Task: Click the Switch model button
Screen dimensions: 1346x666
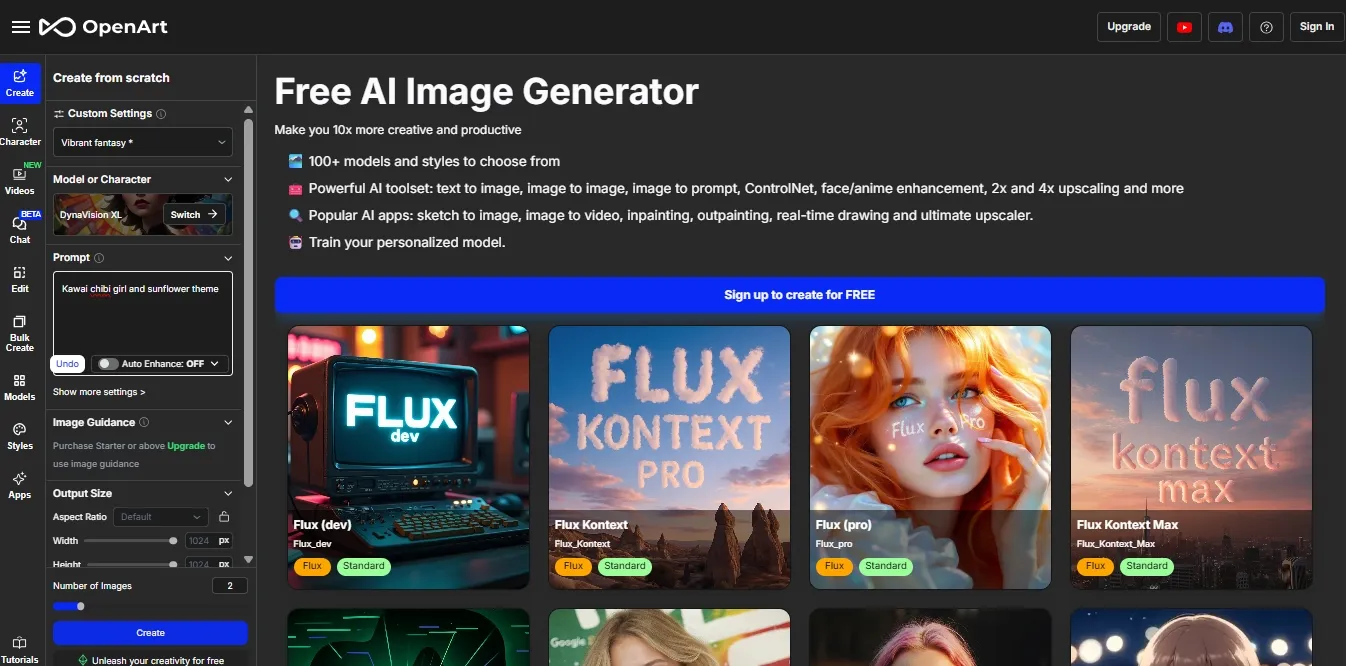Action: [x=194, y=214]
